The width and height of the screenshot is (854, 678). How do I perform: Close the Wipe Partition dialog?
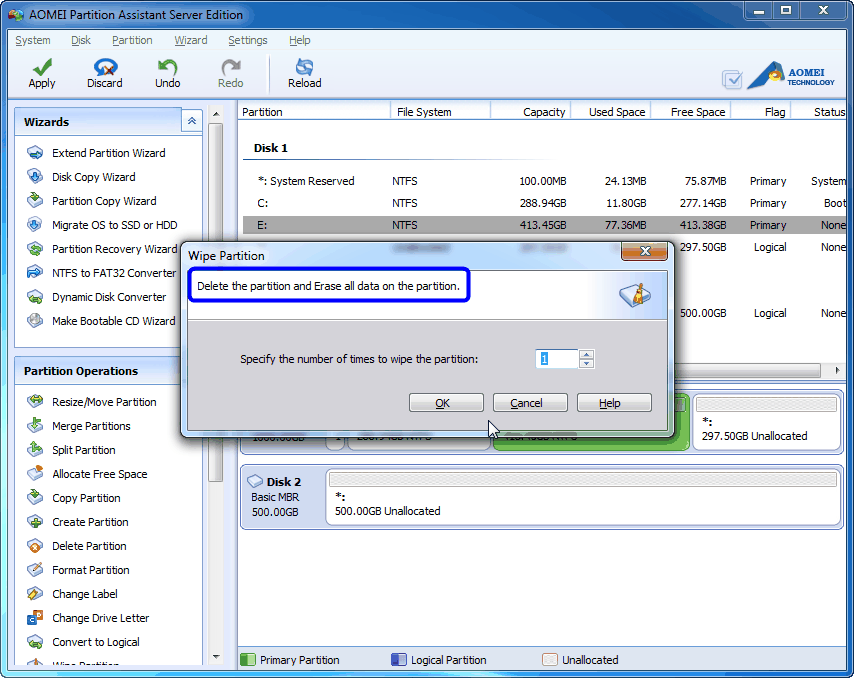pyautogui.click(x=644, y=251)
